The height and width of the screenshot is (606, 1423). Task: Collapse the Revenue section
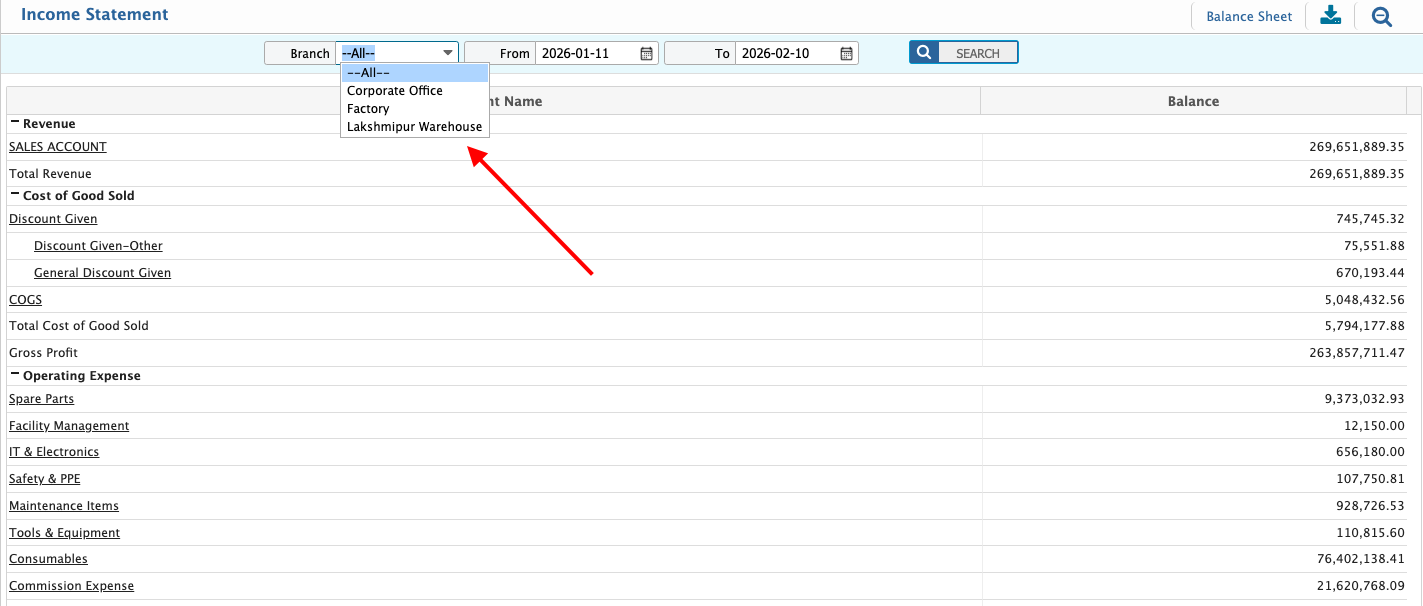(14, 123)
